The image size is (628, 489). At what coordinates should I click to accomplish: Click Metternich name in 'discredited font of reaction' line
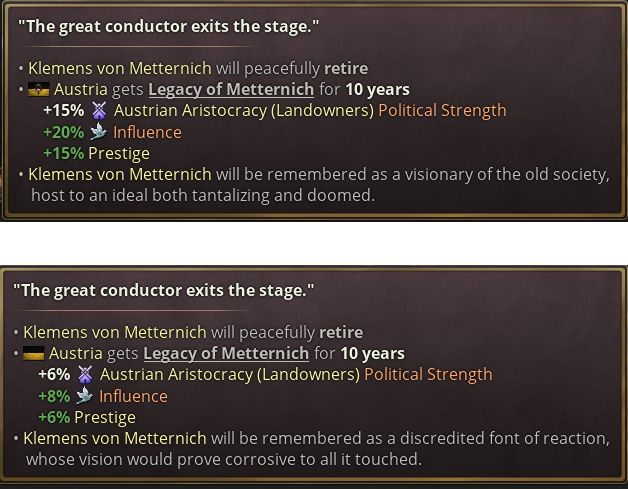pos(115,439)
